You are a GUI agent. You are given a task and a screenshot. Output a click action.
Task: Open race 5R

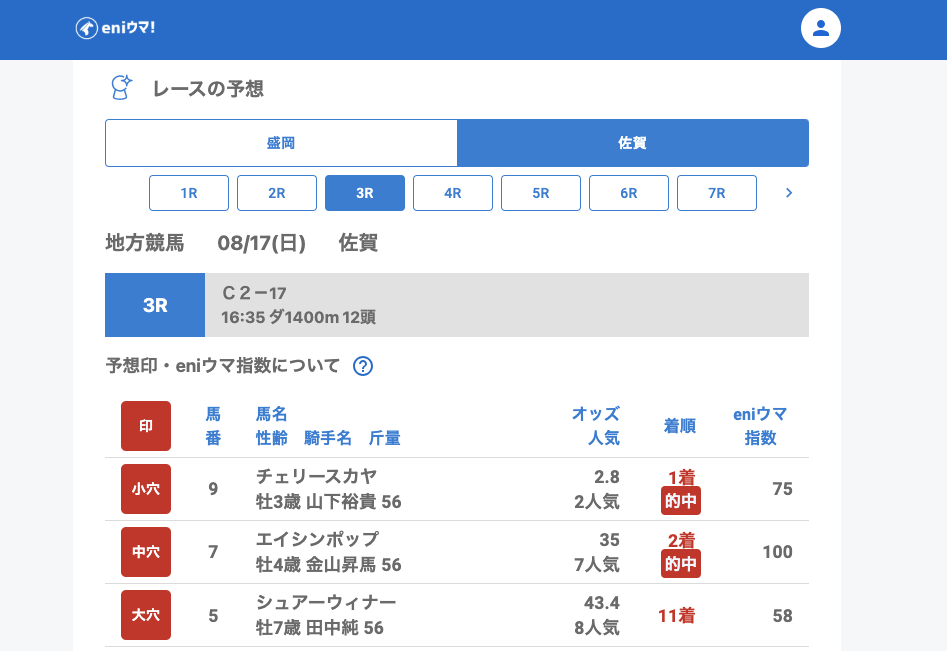541,193
